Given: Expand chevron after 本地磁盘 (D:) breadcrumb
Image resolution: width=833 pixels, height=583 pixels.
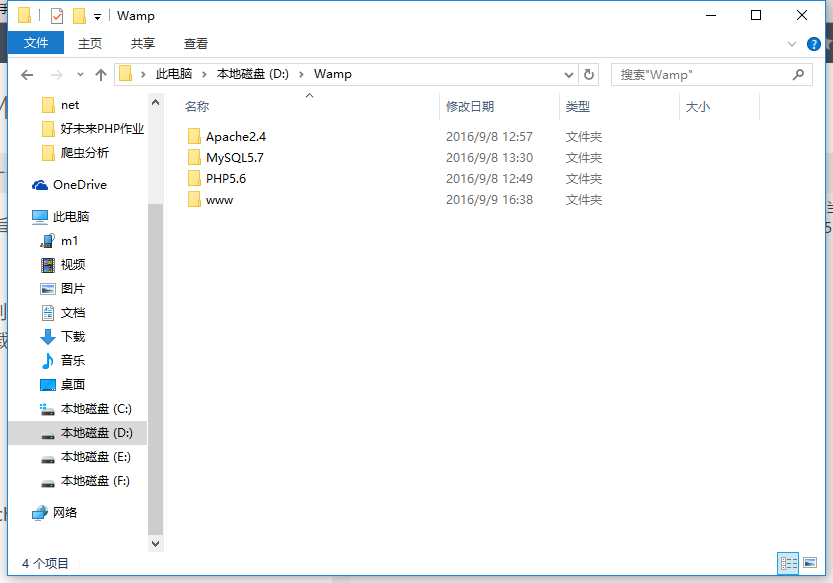Looking at the screenshot, I should (301, 74).
